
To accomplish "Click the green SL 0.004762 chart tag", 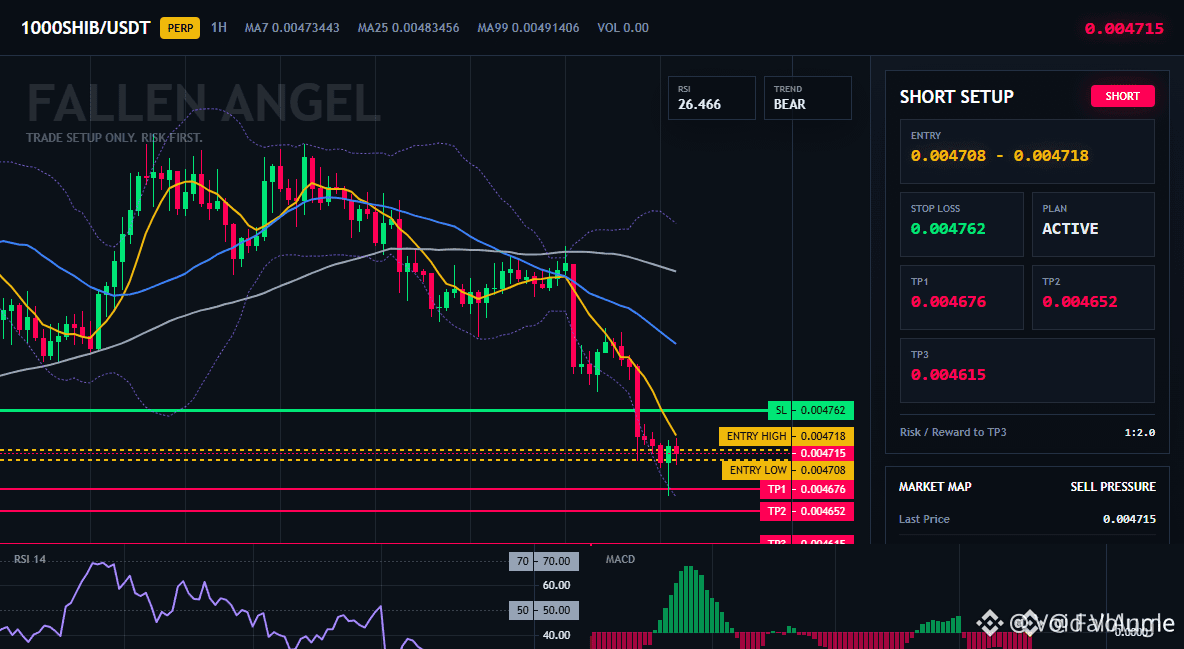I will click(811, 410).
